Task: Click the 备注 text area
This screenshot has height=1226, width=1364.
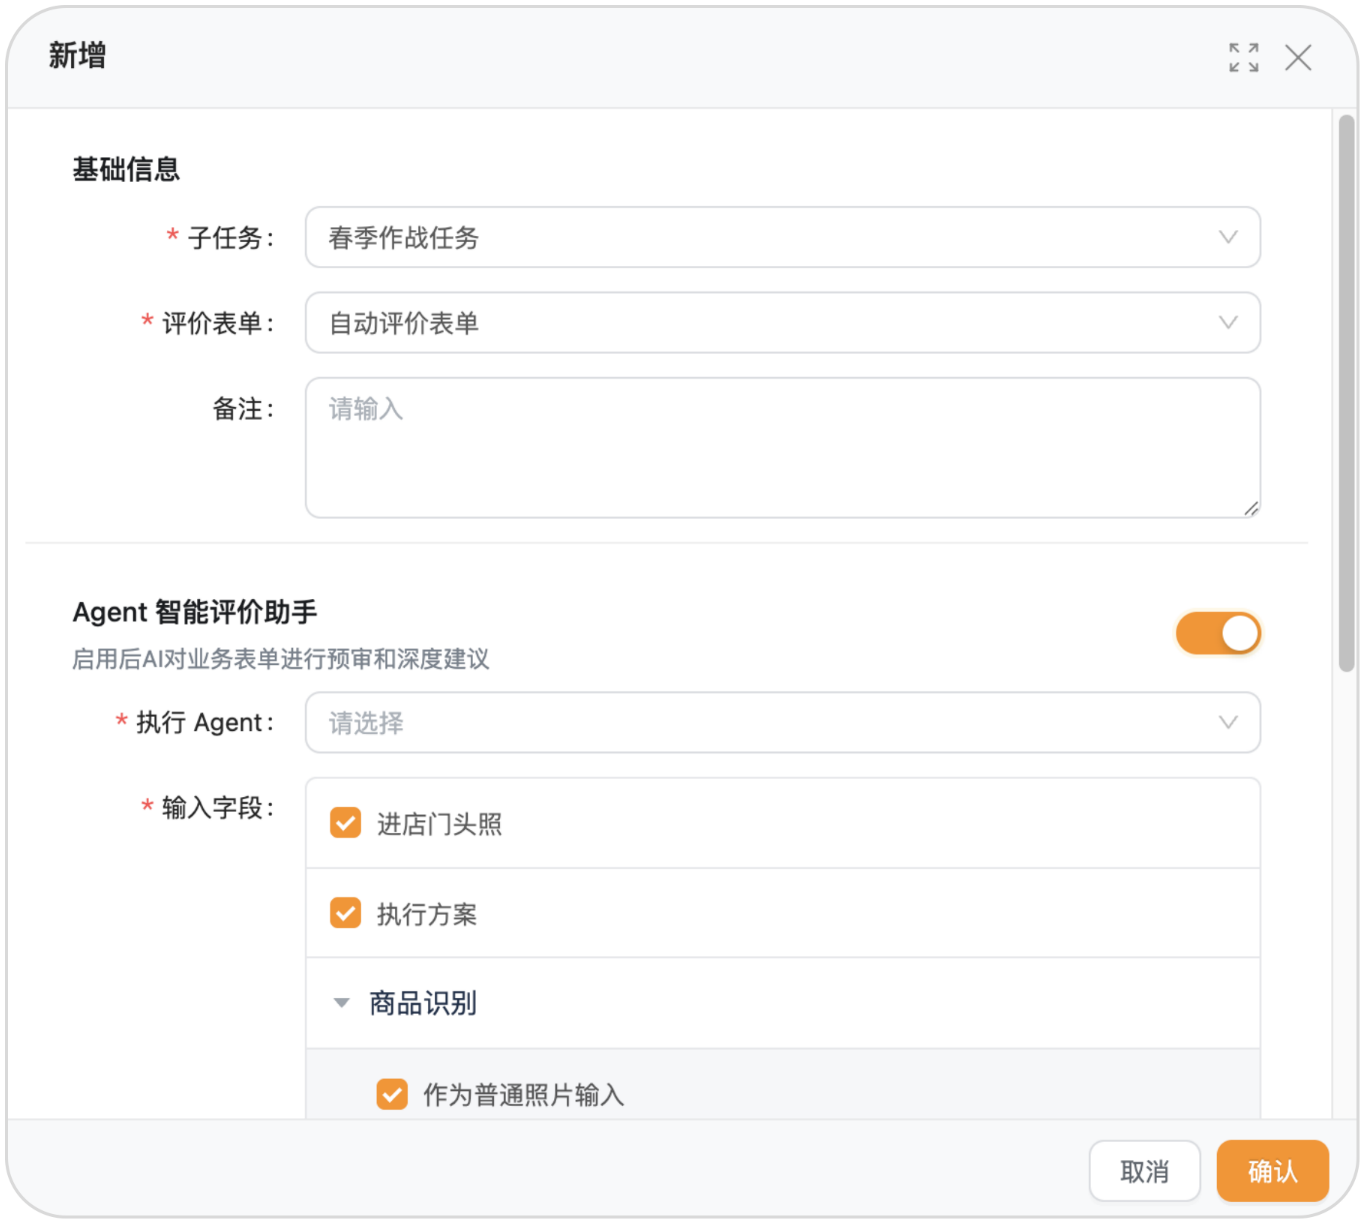Action: click(x=781, y=447)
